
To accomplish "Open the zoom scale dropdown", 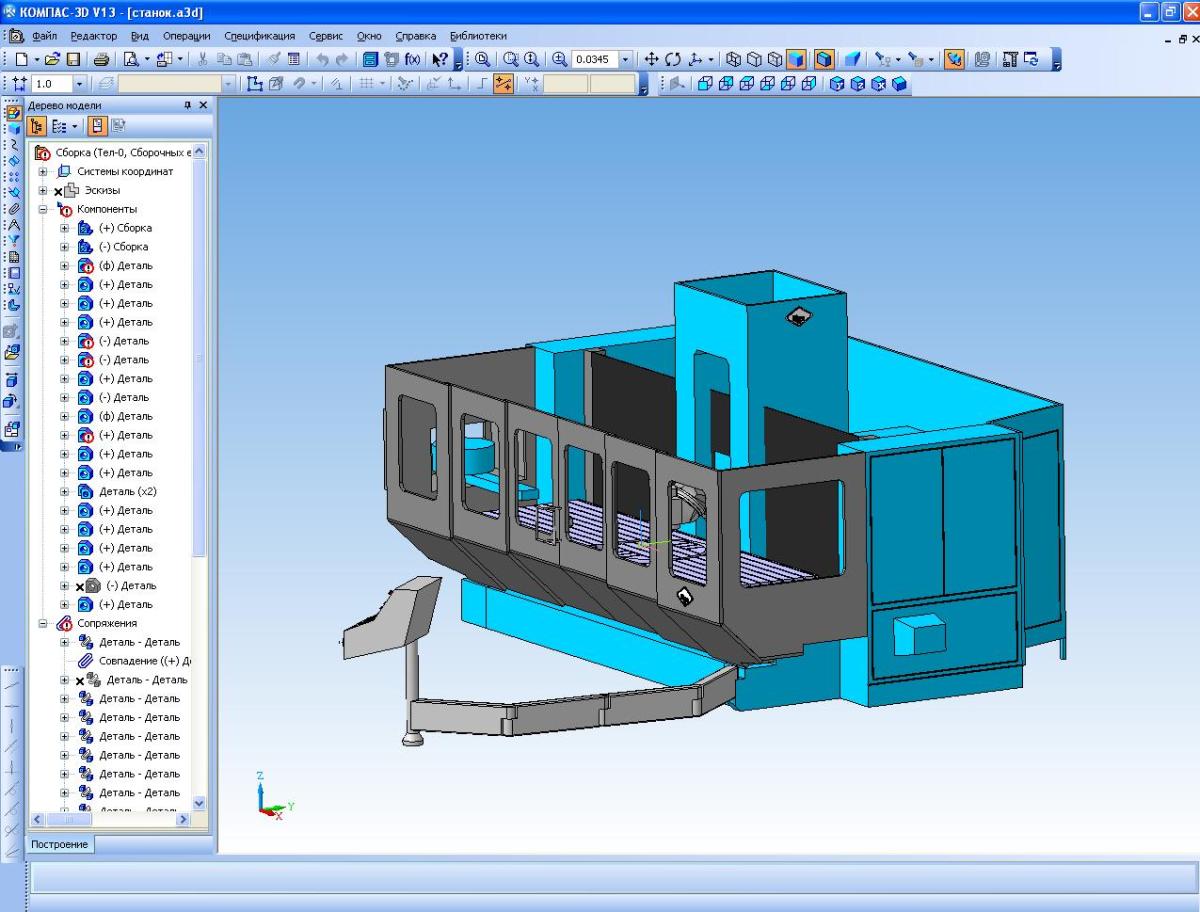I will point(626,59).
